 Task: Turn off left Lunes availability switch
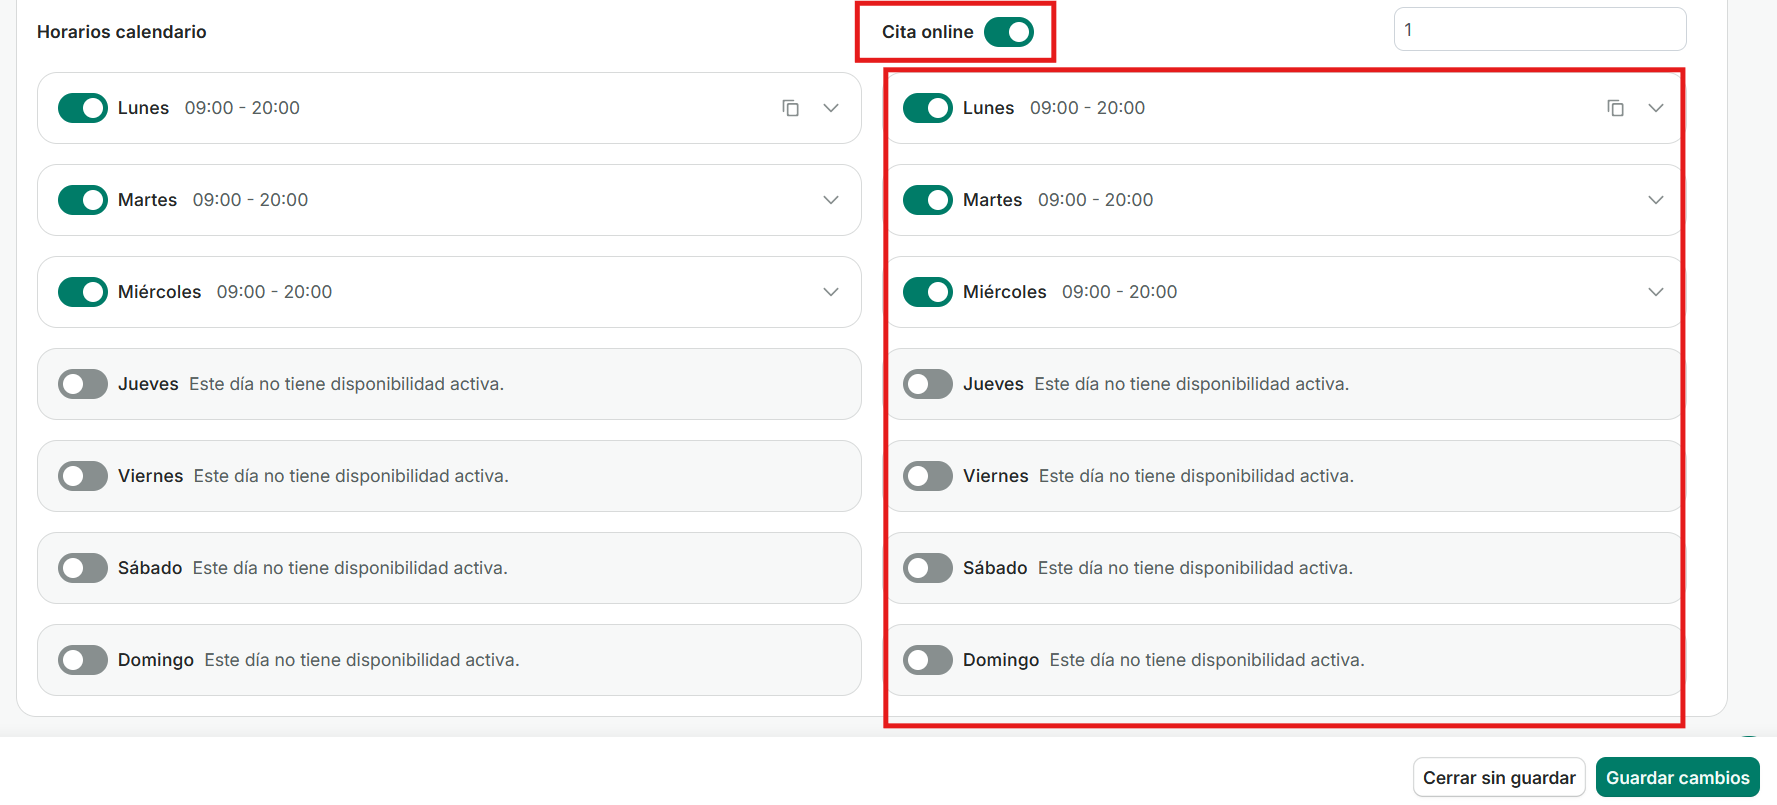[83, 108]
